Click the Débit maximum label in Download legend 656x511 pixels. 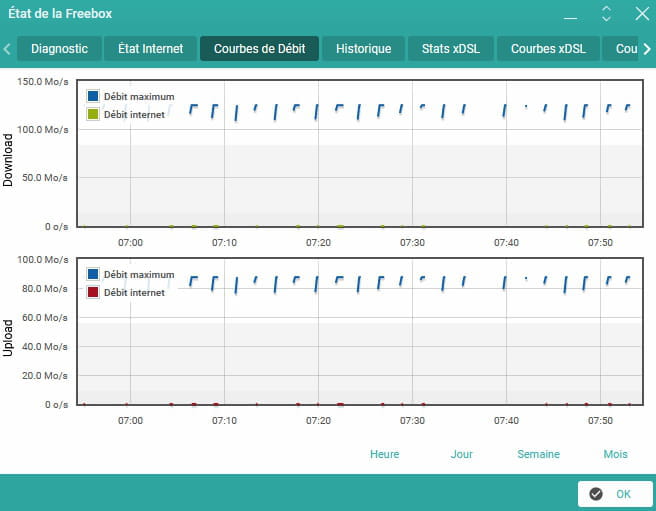[x=139, y=96]
